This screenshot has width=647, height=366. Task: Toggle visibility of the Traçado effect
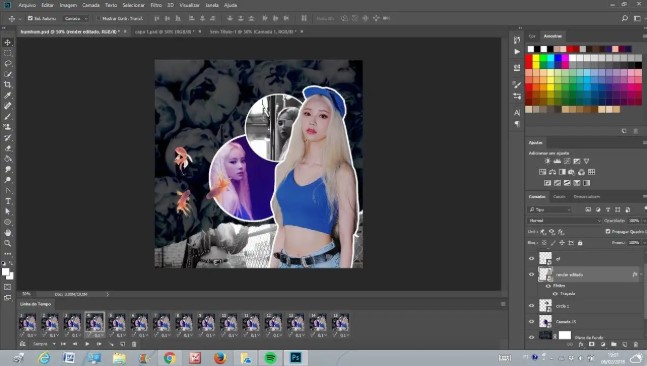pyautogui.click(x=555, y=294)
